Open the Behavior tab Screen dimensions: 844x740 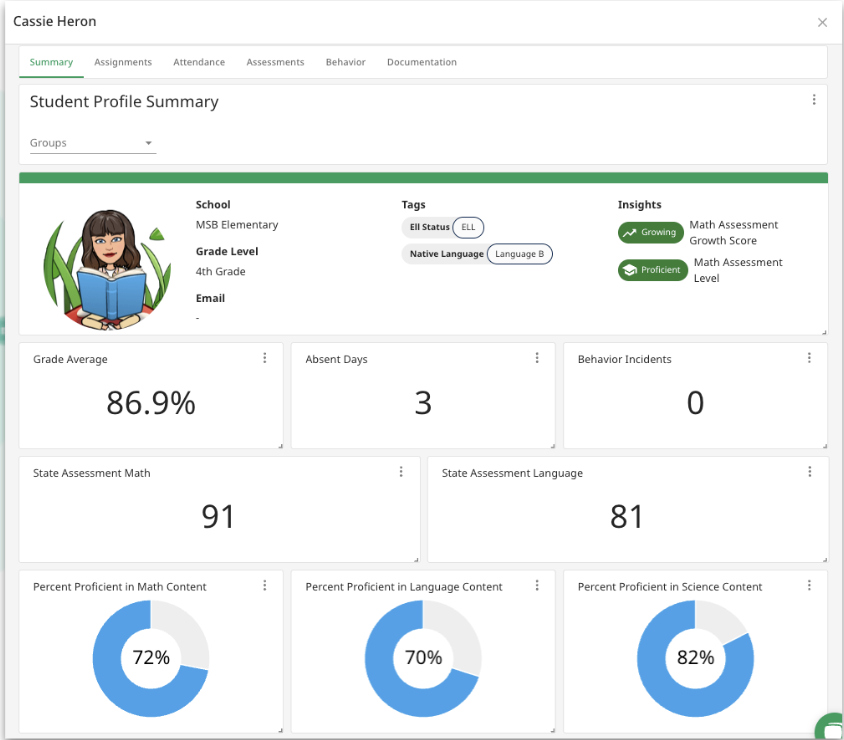[x=345, y=62]
